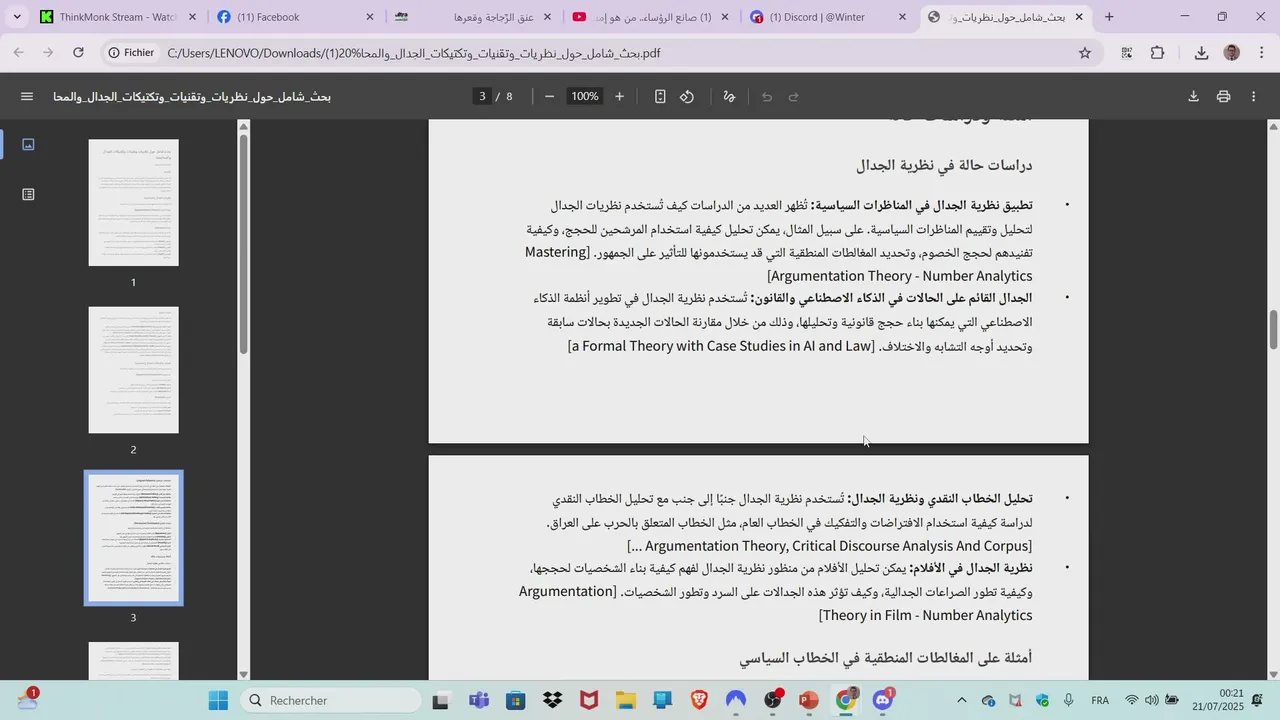The height and width of the screenshot is (720, 1280).
Task: Click the document scrollbar down arrow
Action: coord(1273,674)
